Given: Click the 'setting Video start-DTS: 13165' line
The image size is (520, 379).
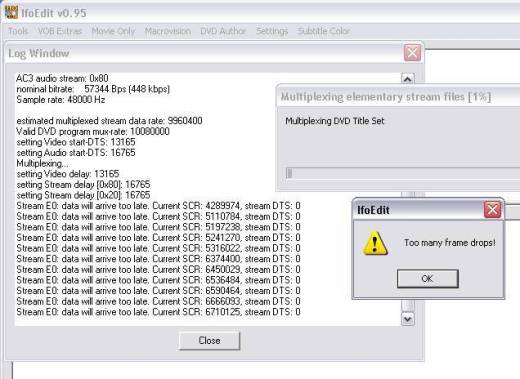Looking at the screenshot, I should click(76, 142).
